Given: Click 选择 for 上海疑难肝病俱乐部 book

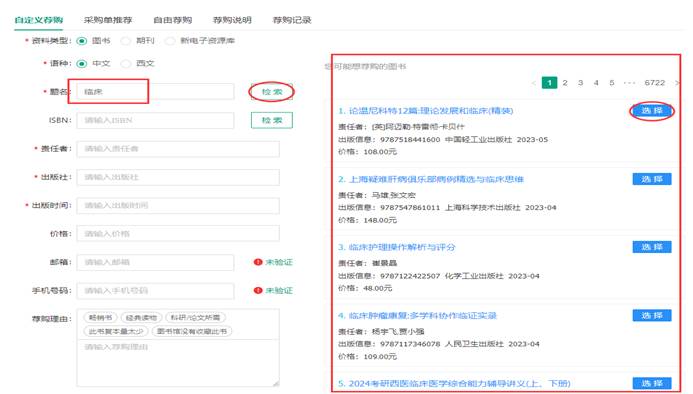Looking at the screenshot, I should 652,179.
